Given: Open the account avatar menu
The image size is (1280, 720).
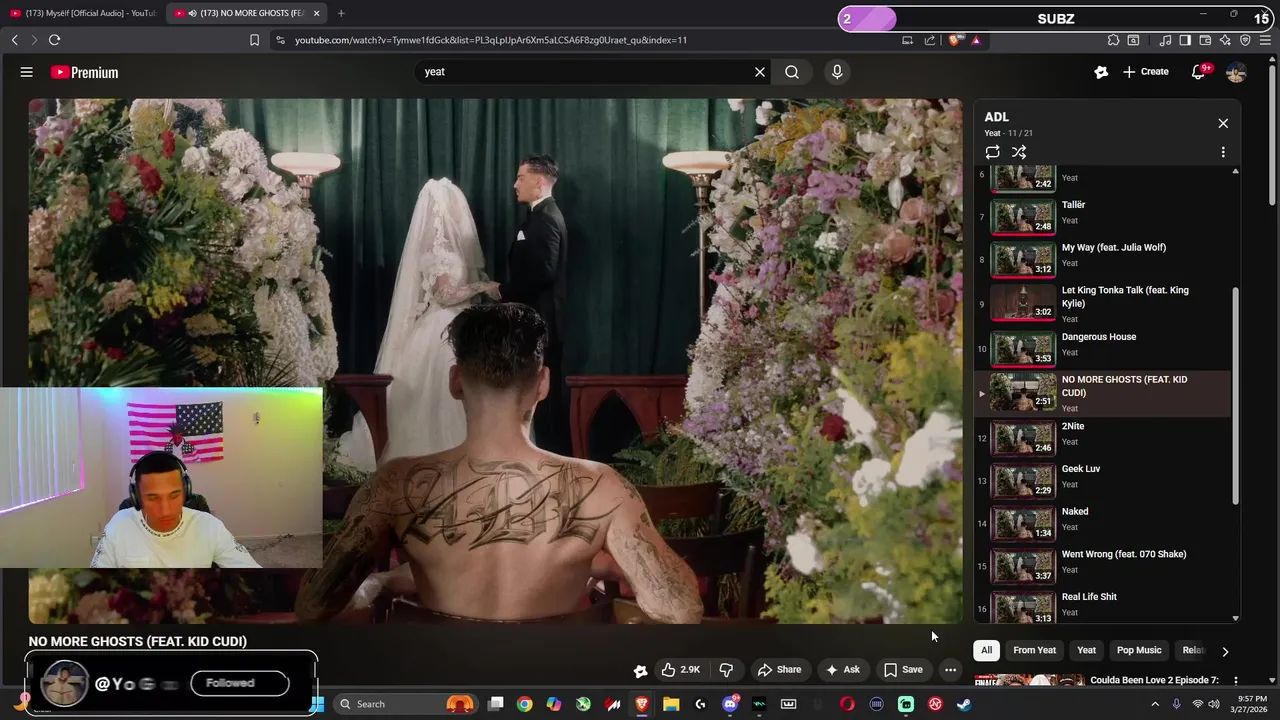Looking at the screenshot, I should tap(1236, 72).
